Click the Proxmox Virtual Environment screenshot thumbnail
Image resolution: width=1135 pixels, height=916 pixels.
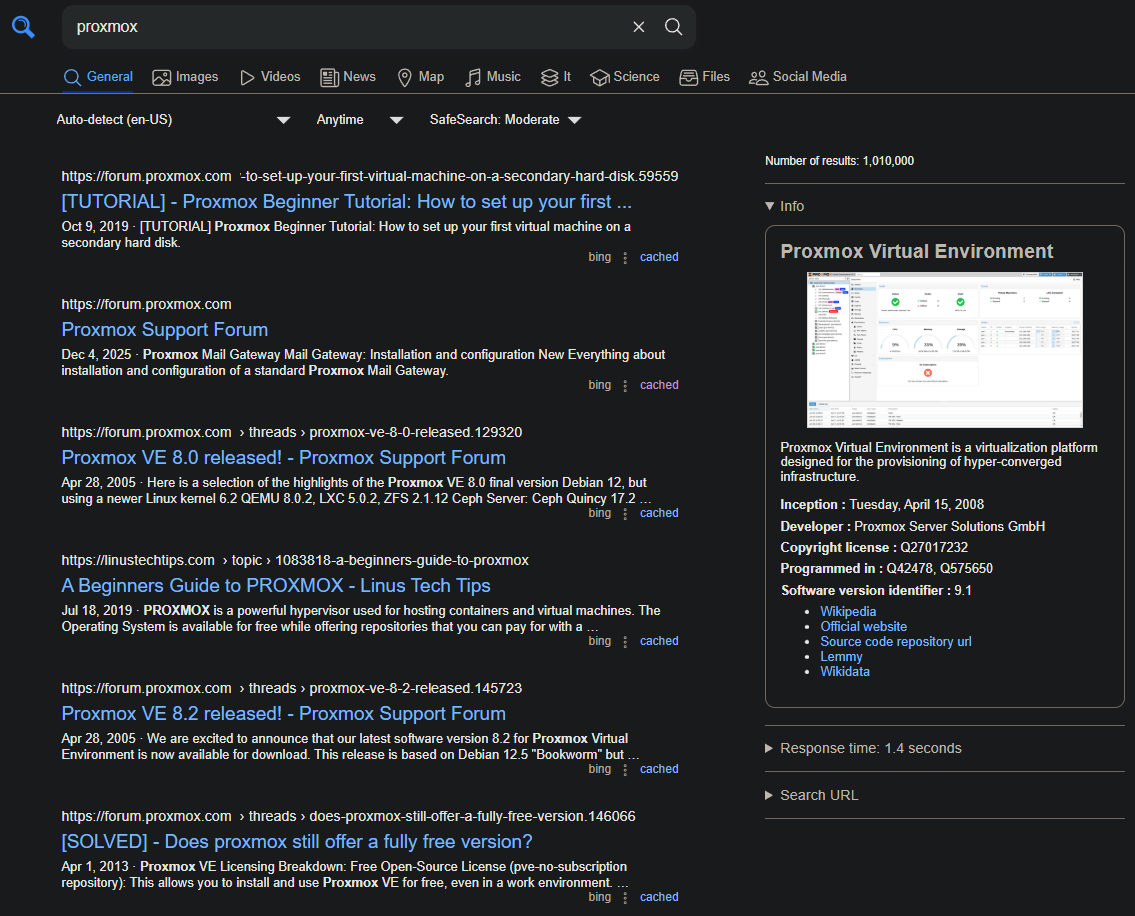(945, 350)
